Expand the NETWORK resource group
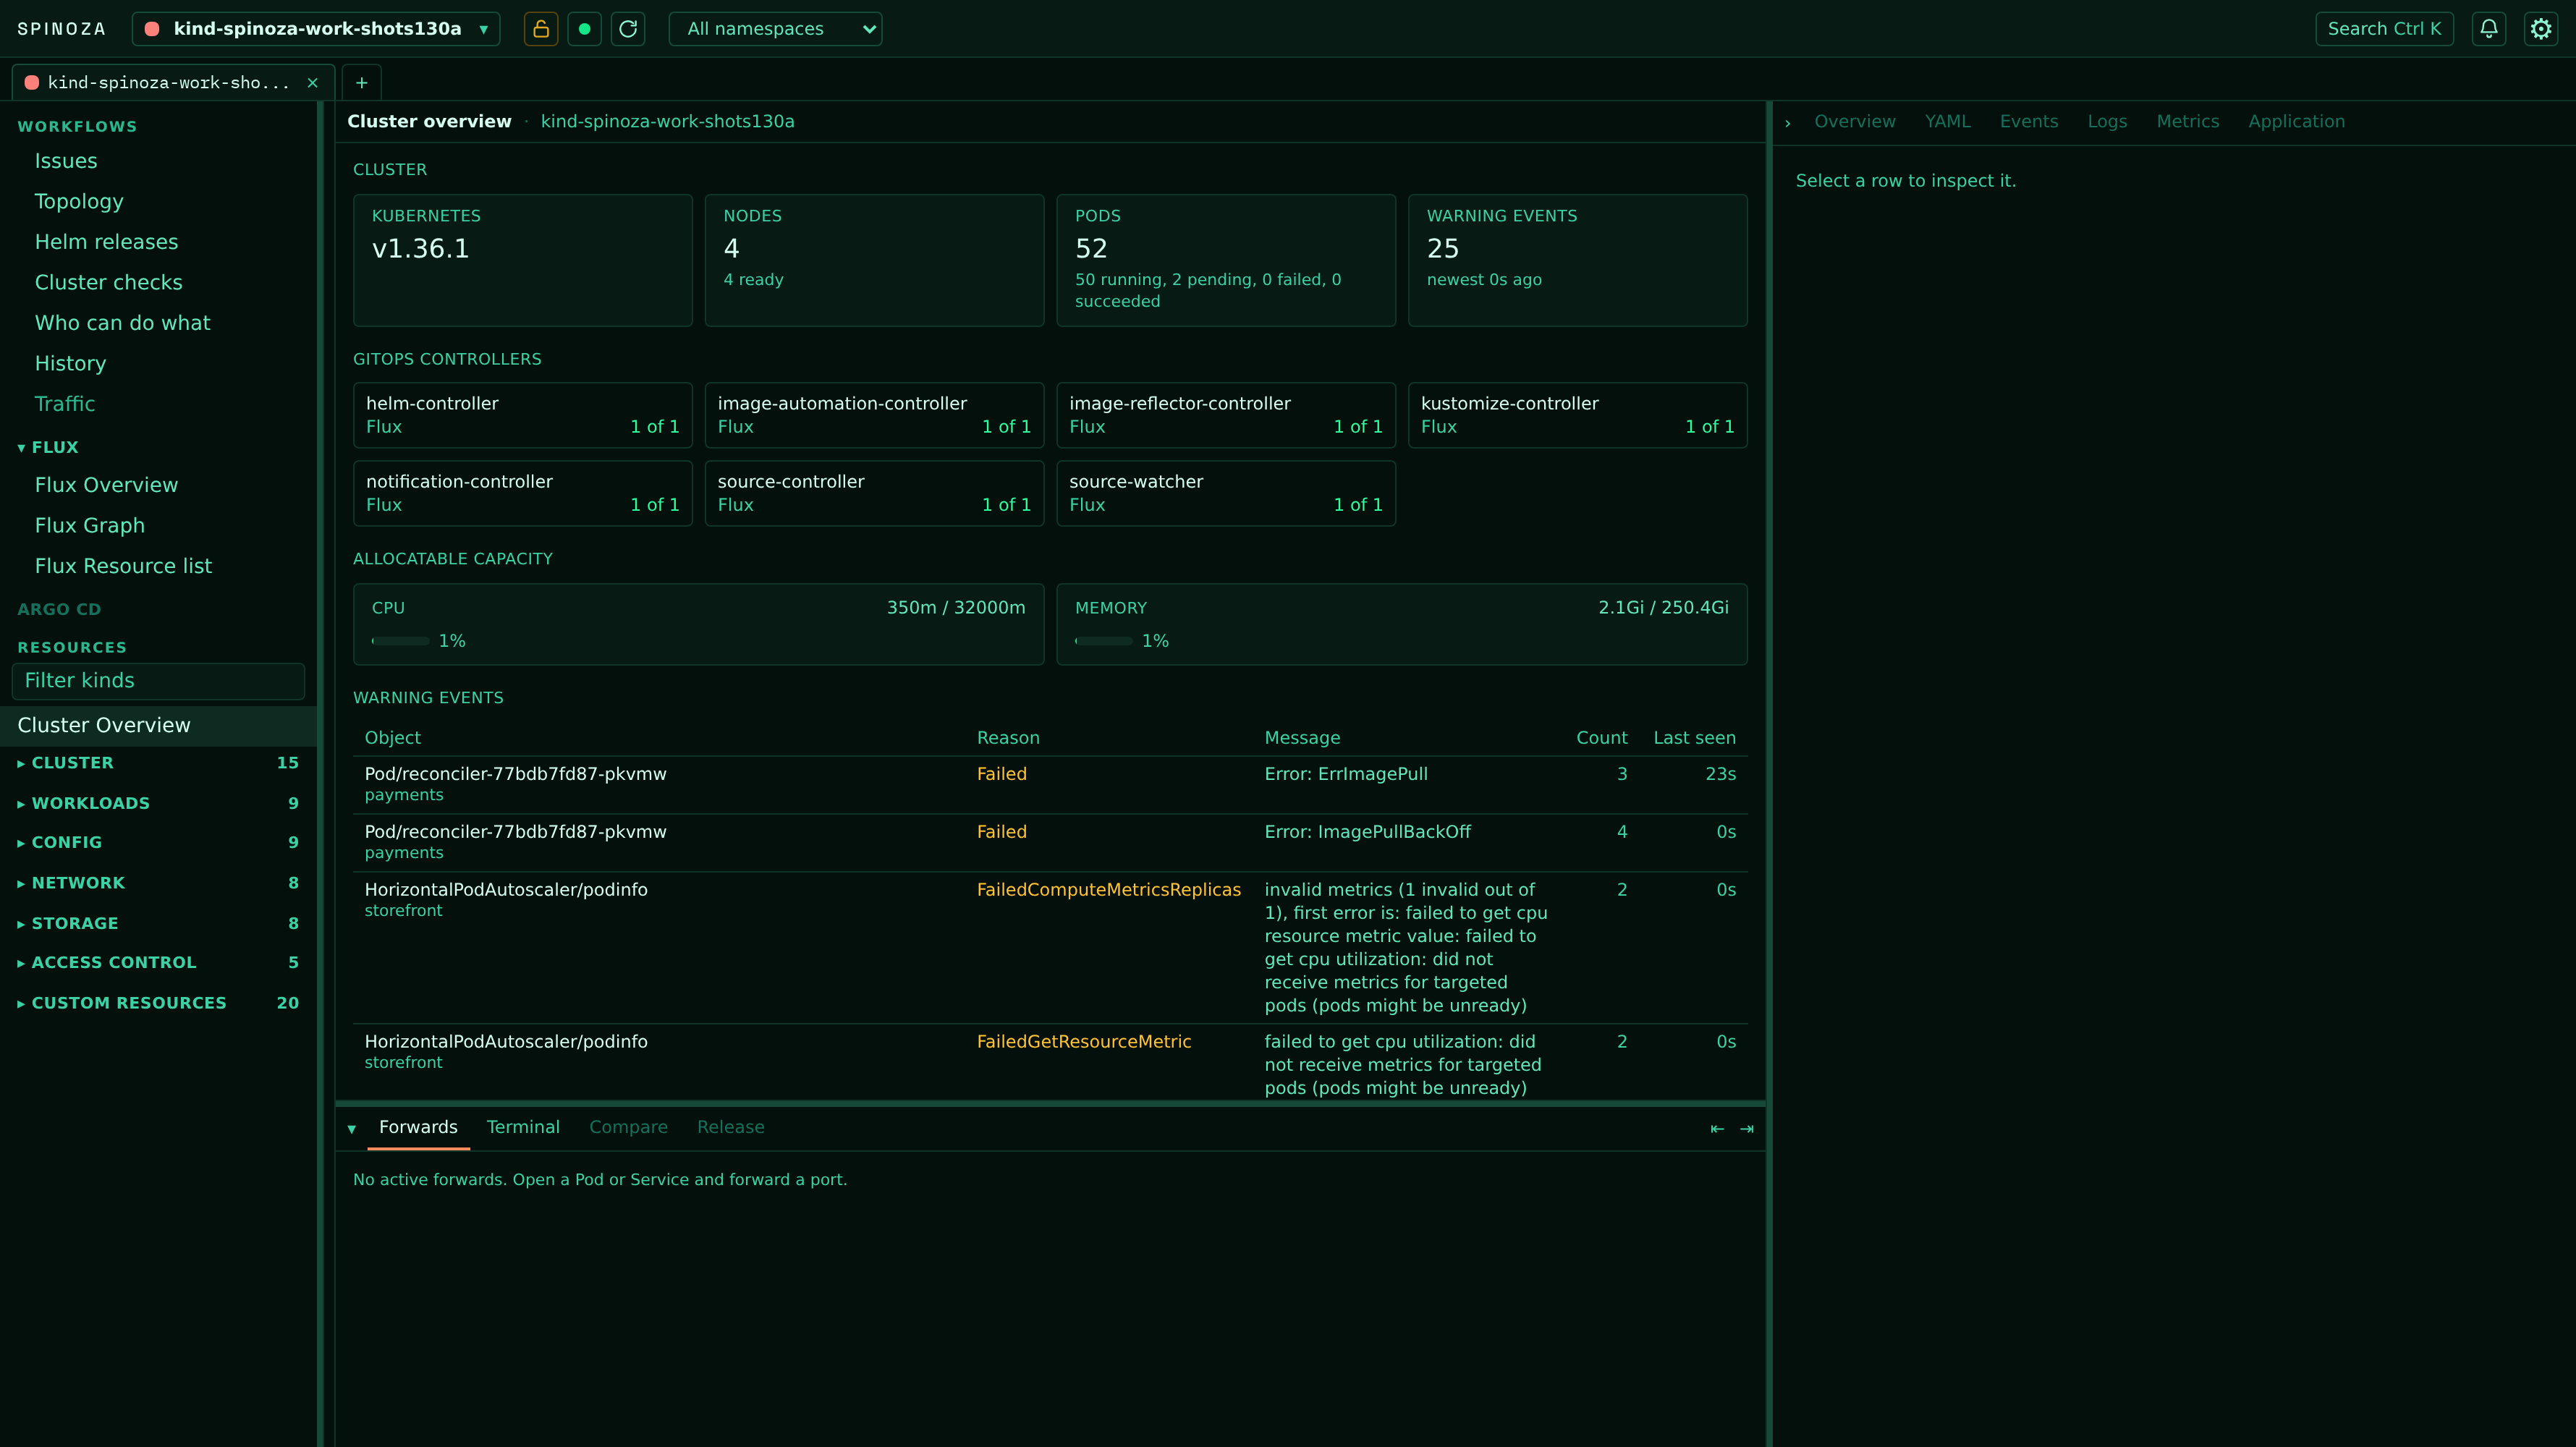Image resolution: width=2576 pixels, height=1447 pixels. tap(158, 883)
